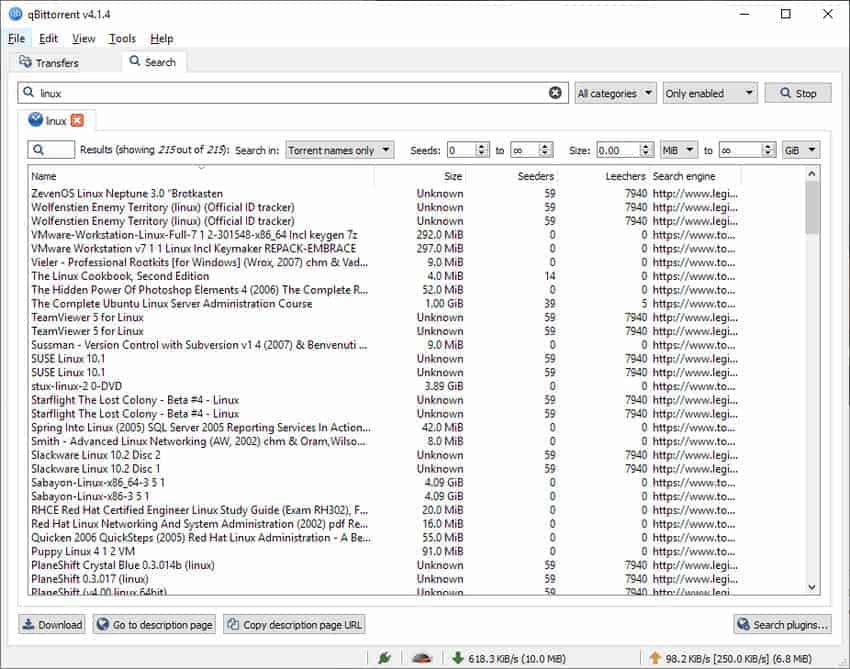Click the qBittorrent application logo icon
The height and width of the screenshot is (669, 850).
(x=15, y=14)
